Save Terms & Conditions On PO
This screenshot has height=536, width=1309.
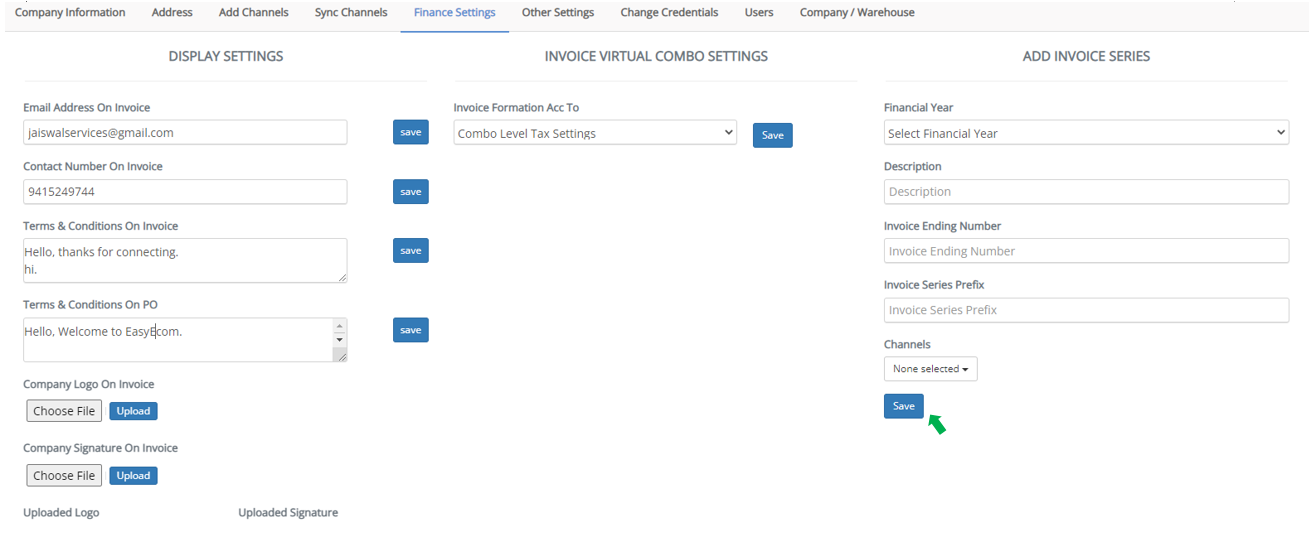pyautogui.click(x=411, y=330)
